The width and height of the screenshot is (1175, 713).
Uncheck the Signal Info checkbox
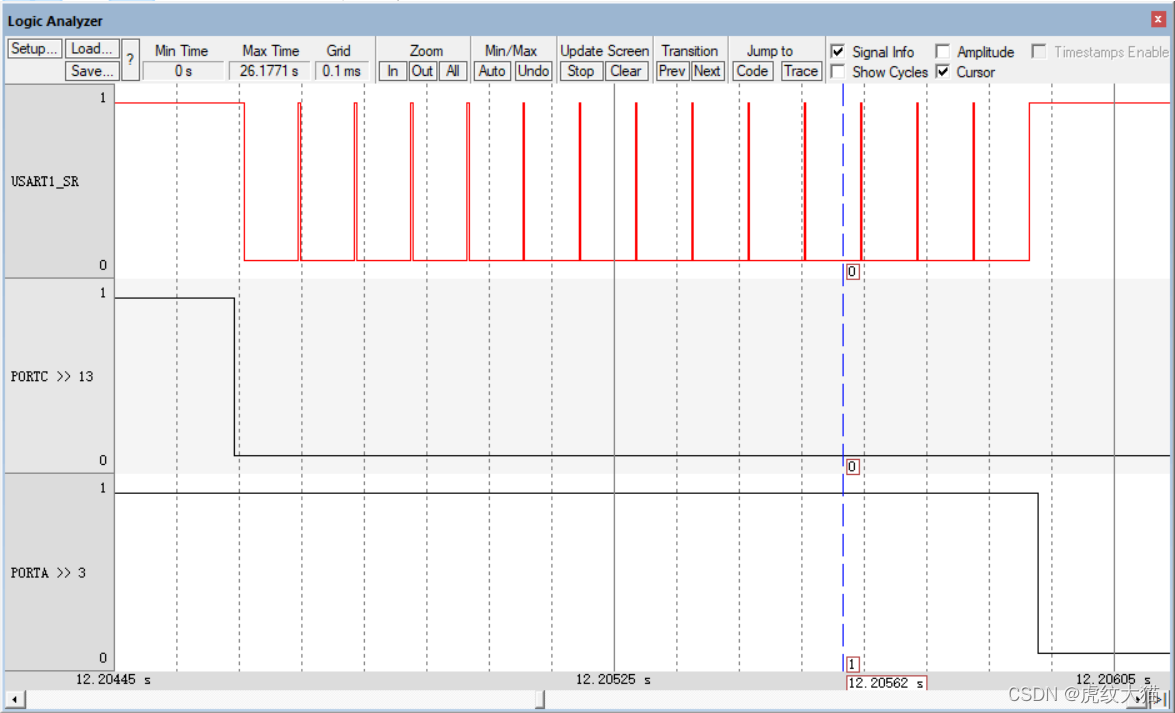pyautogui.click(x=838, y=52)
